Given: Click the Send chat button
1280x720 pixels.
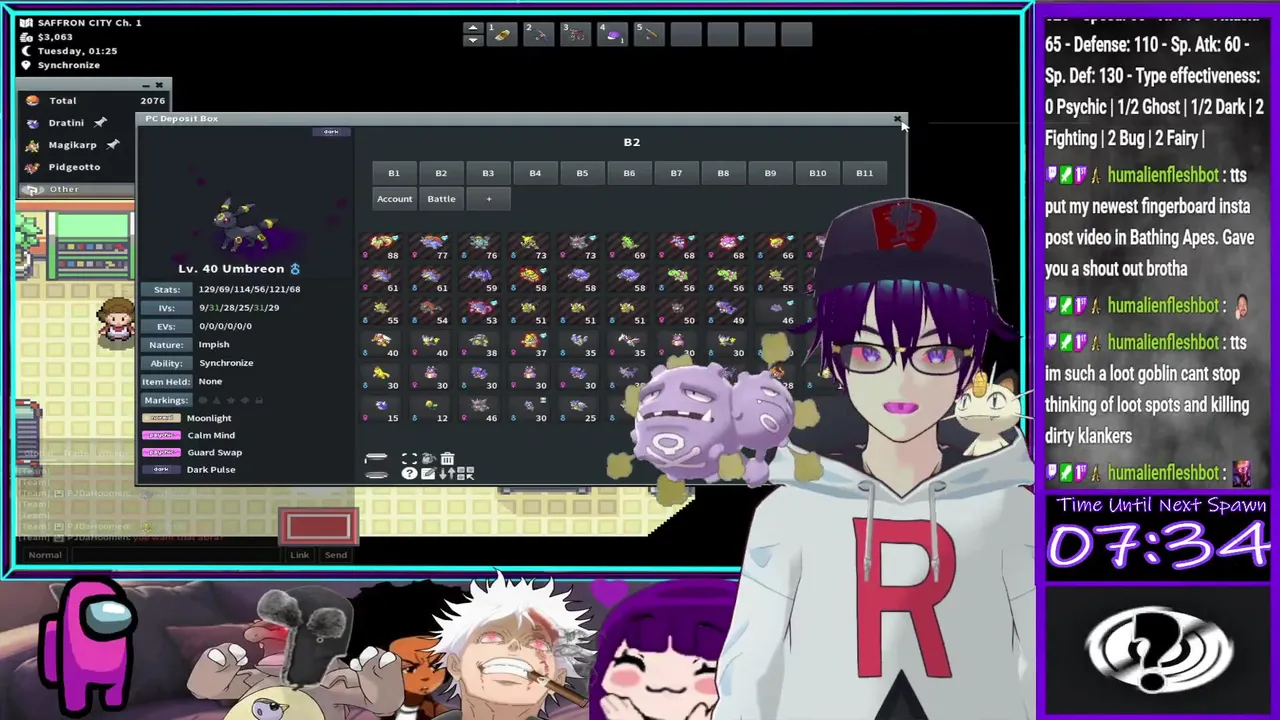Looking at the screenshot, I should (336, 555).
